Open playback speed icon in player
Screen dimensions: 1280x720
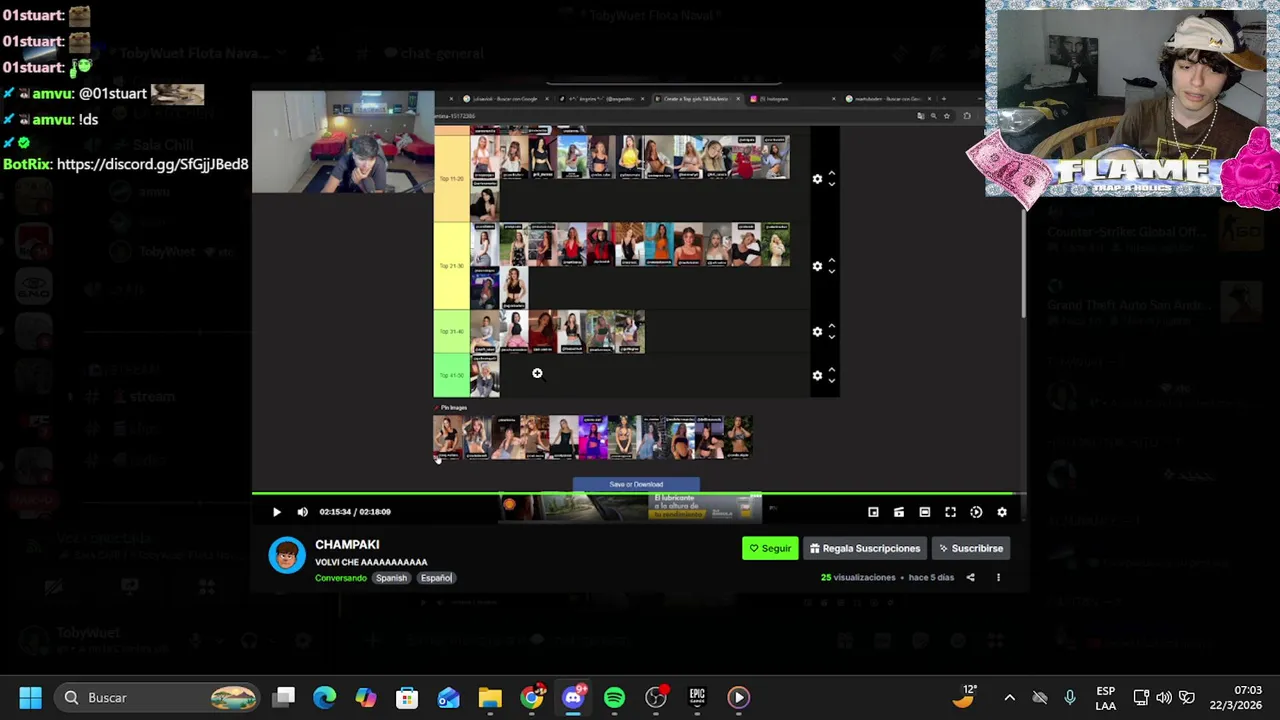(x=976, y=512)
